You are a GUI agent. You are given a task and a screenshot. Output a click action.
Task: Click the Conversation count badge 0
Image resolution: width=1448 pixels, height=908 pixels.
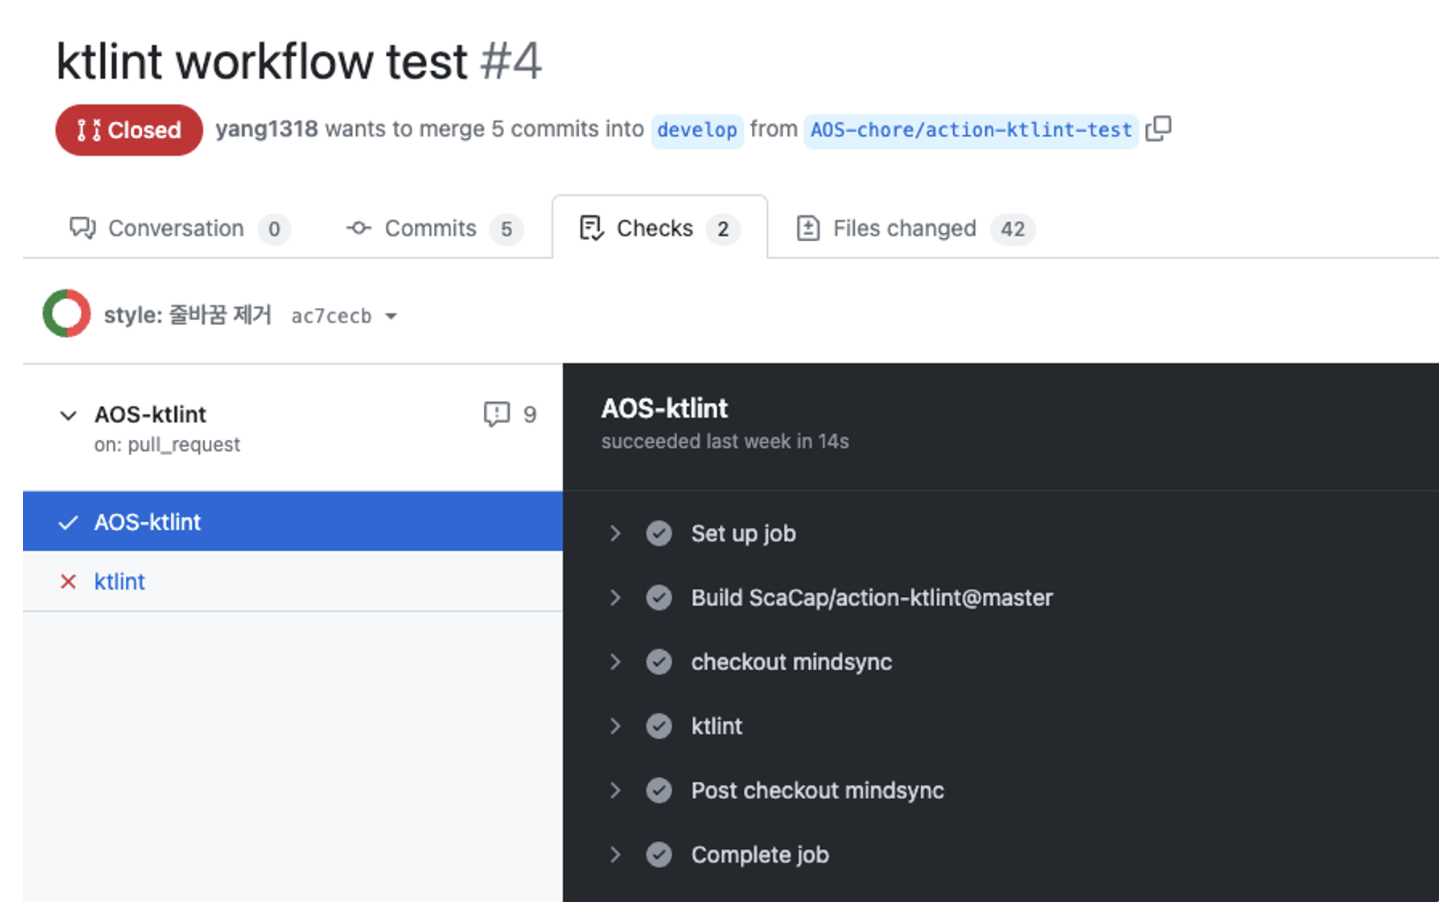tap(274, 229)
